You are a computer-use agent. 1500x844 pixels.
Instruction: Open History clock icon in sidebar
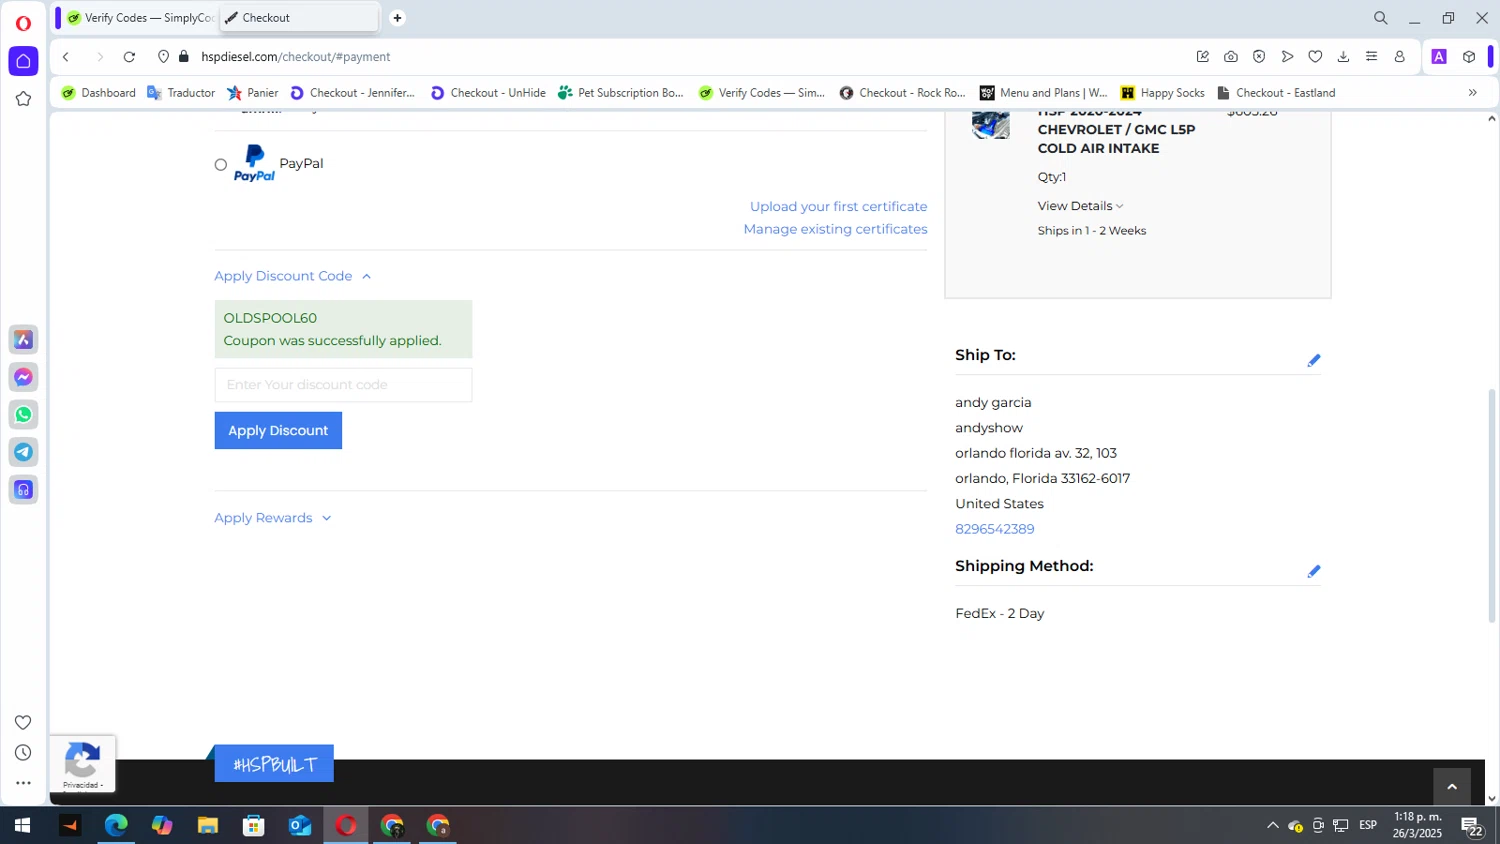tap(23, 753)
